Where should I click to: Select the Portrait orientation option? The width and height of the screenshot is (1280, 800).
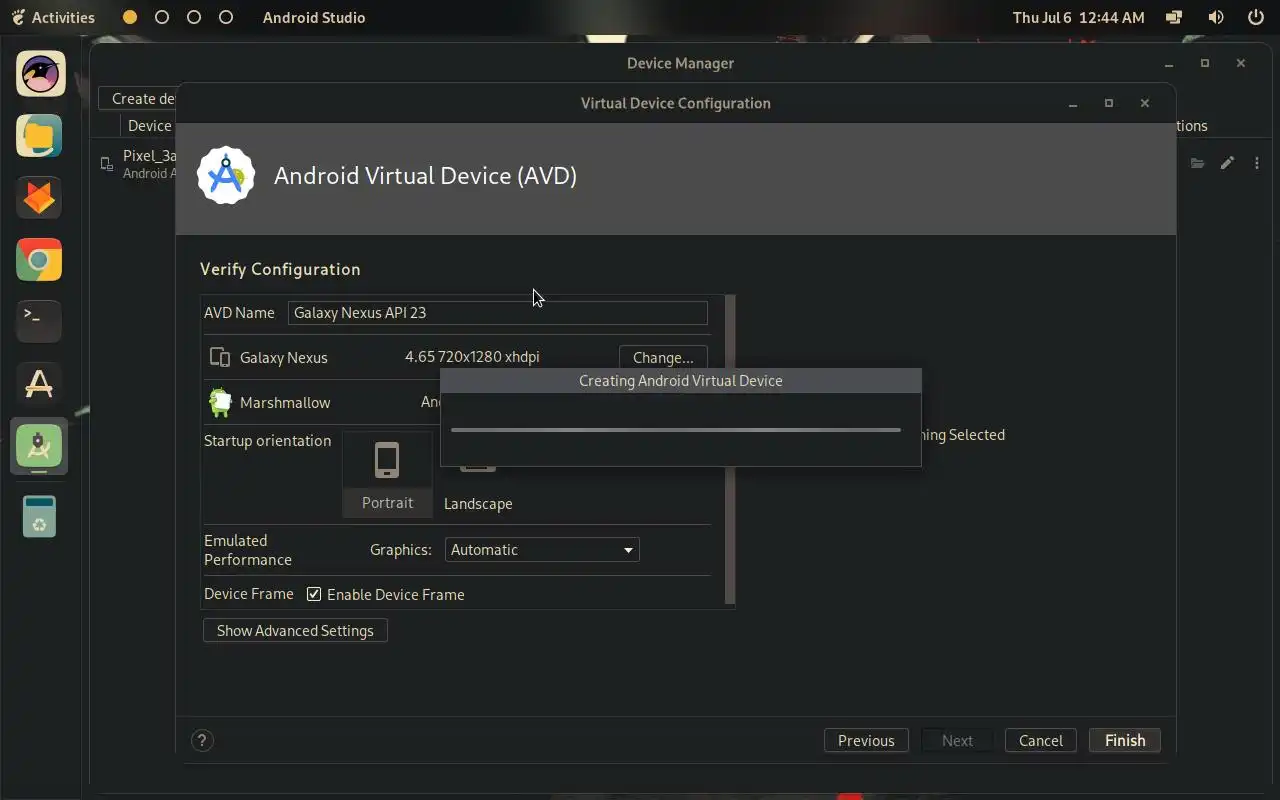click(387, 474)
